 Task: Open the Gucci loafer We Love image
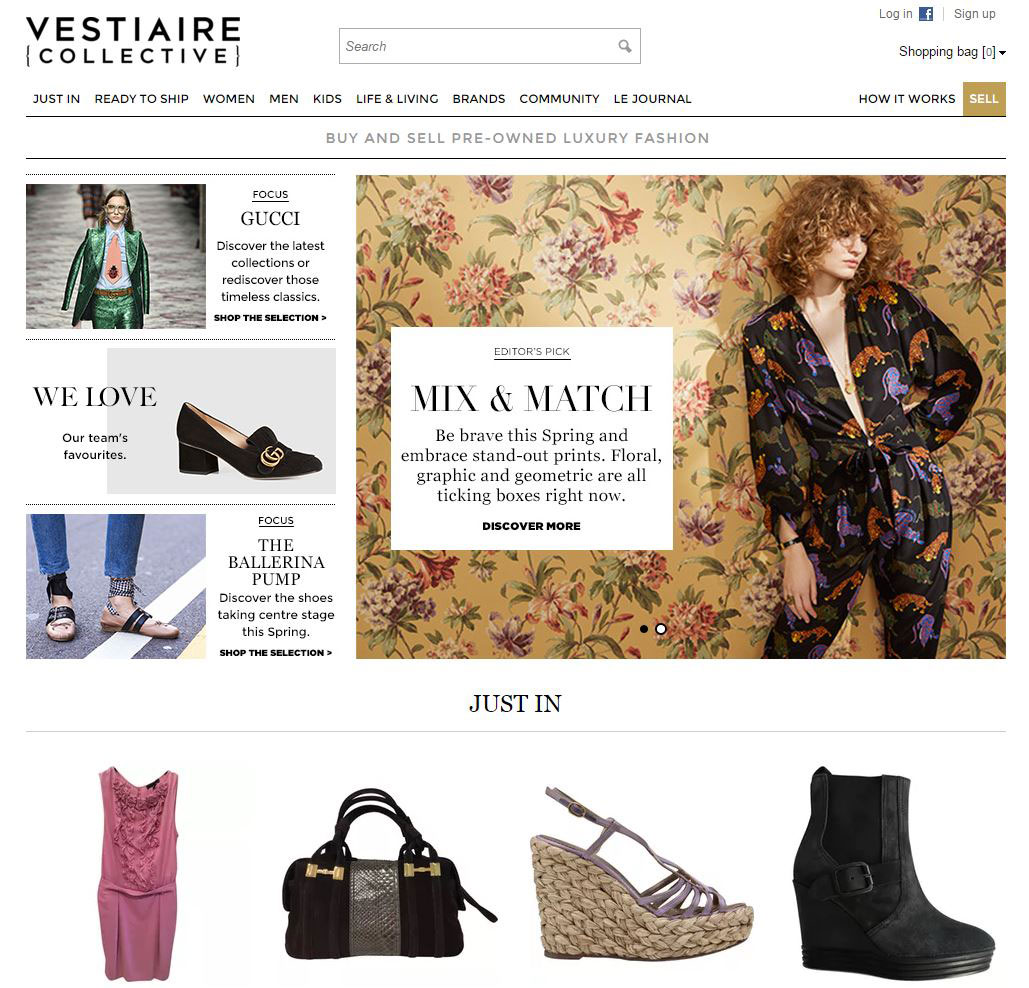tap(221, 421)
